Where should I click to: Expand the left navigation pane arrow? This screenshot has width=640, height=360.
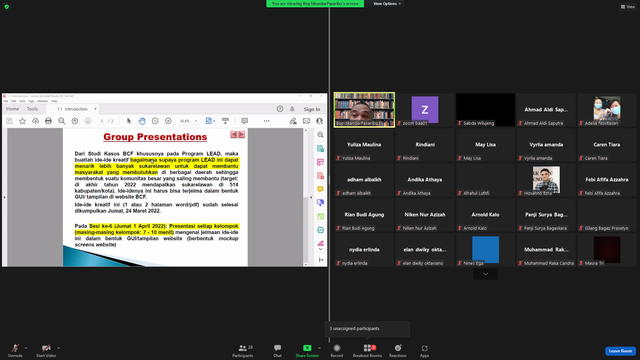pos(4,198)
